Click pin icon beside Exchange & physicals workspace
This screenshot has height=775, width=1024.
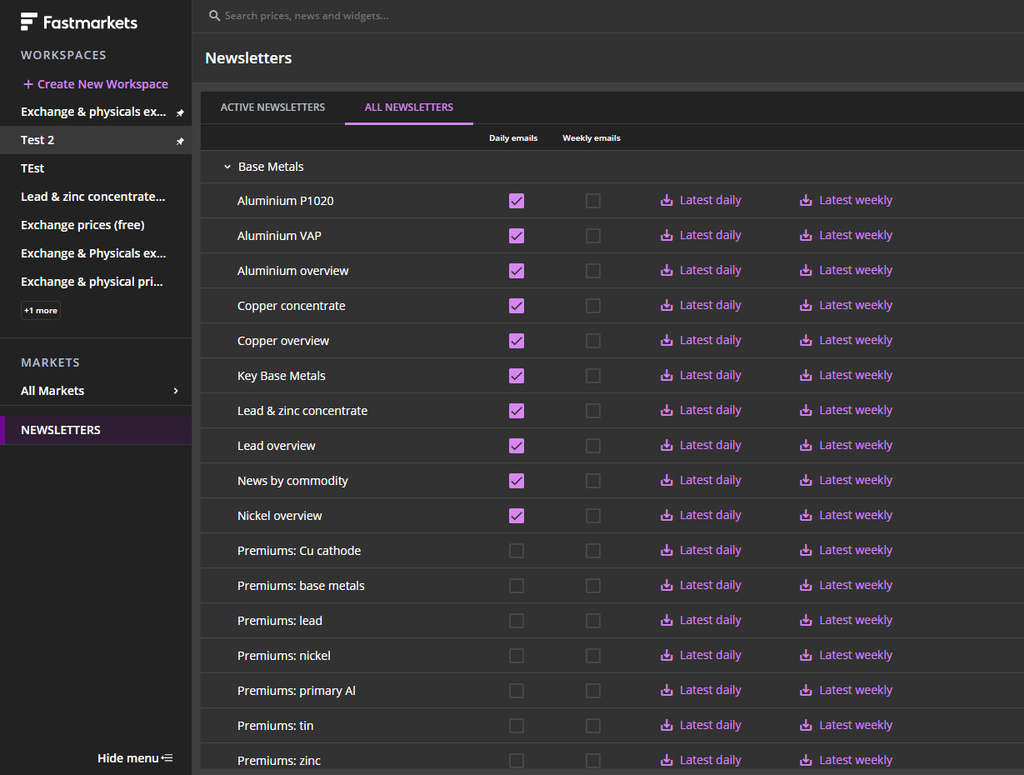[180, 113]
